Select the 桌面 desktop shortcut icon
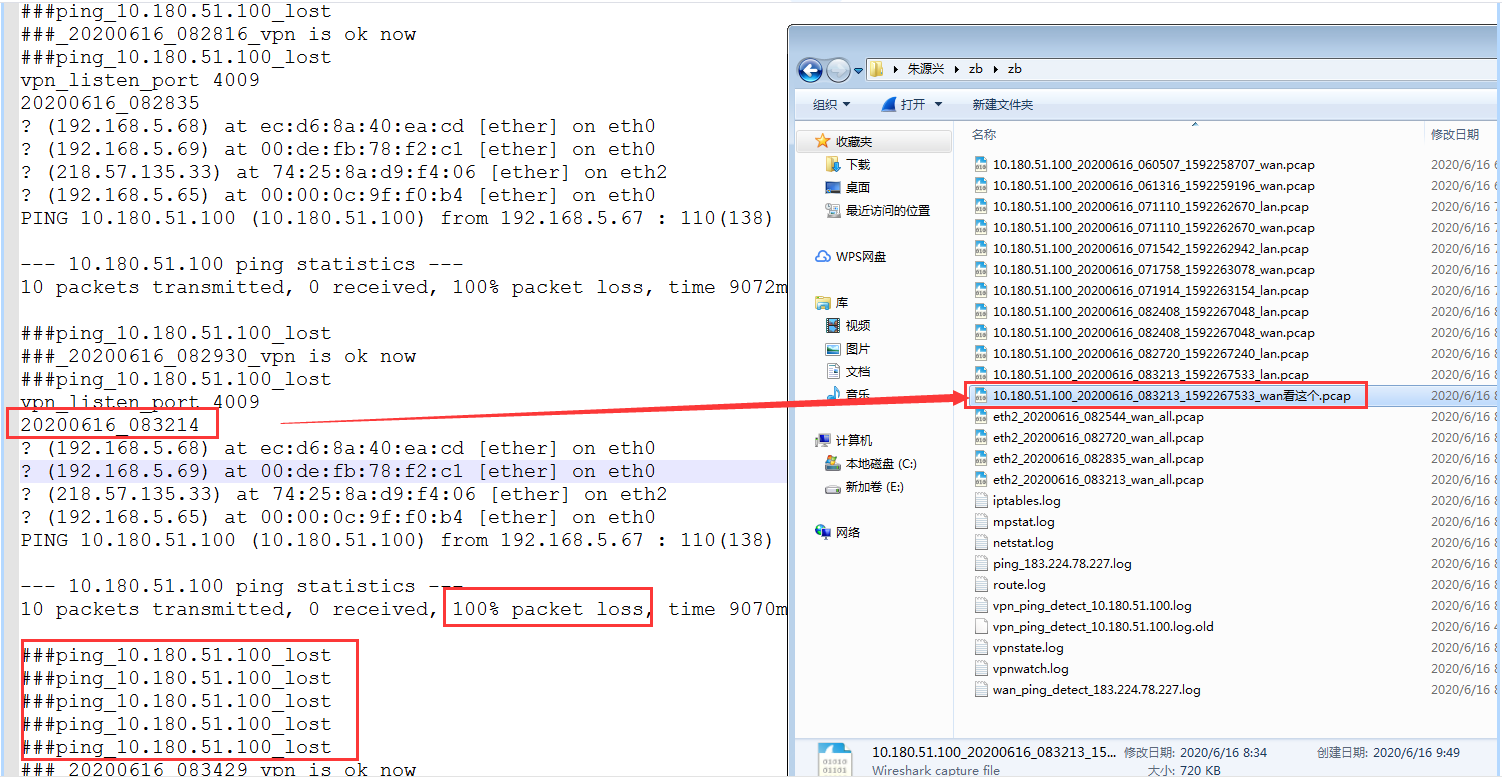The image size is (1502, 783). click(x=833, y=187)
